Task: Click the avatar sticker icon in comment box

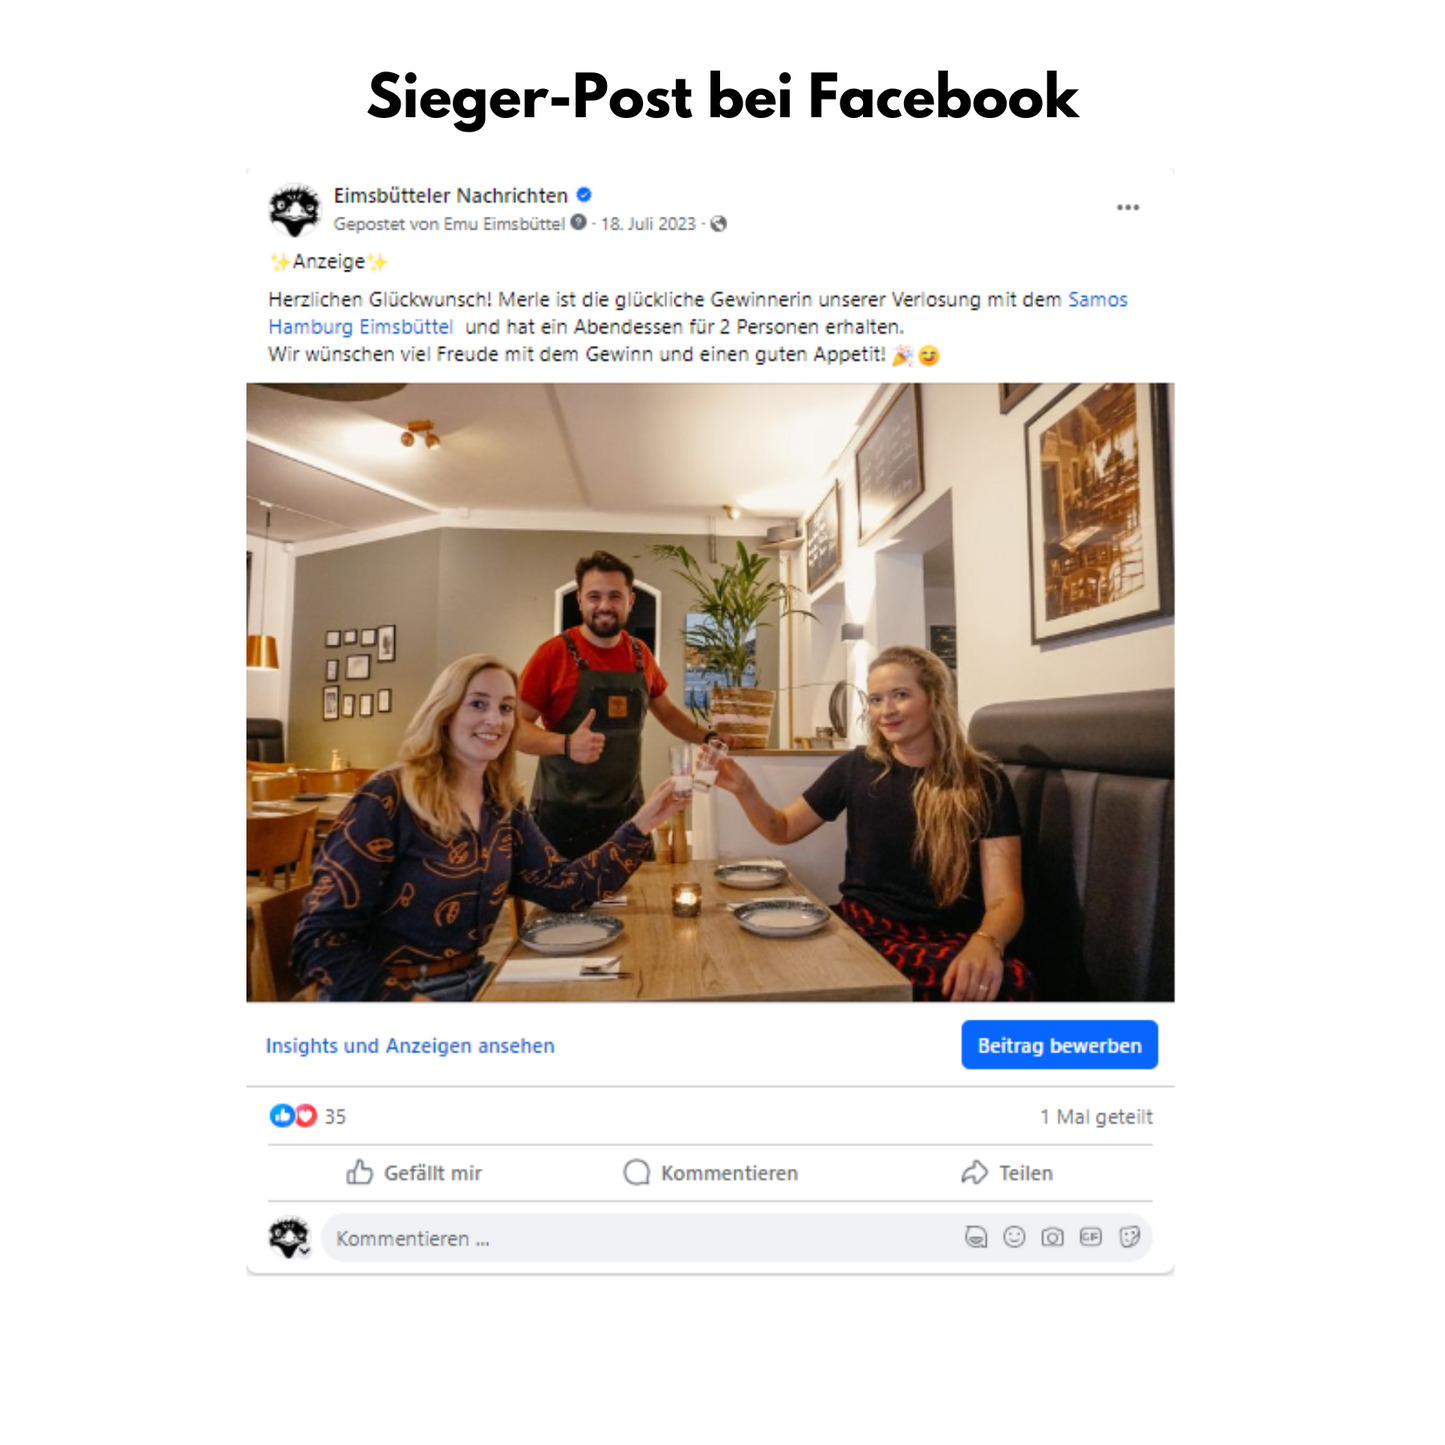Action: 976,1238
